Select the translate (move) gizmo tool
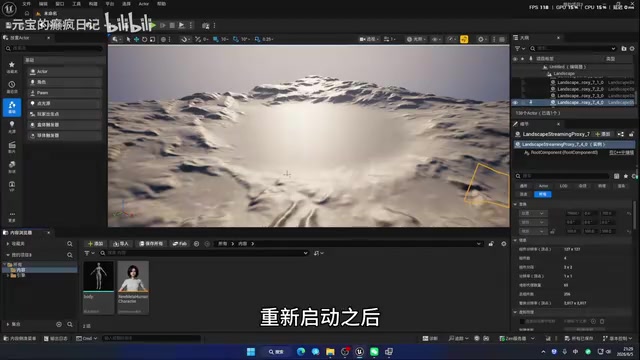 (x=136, y=39)
